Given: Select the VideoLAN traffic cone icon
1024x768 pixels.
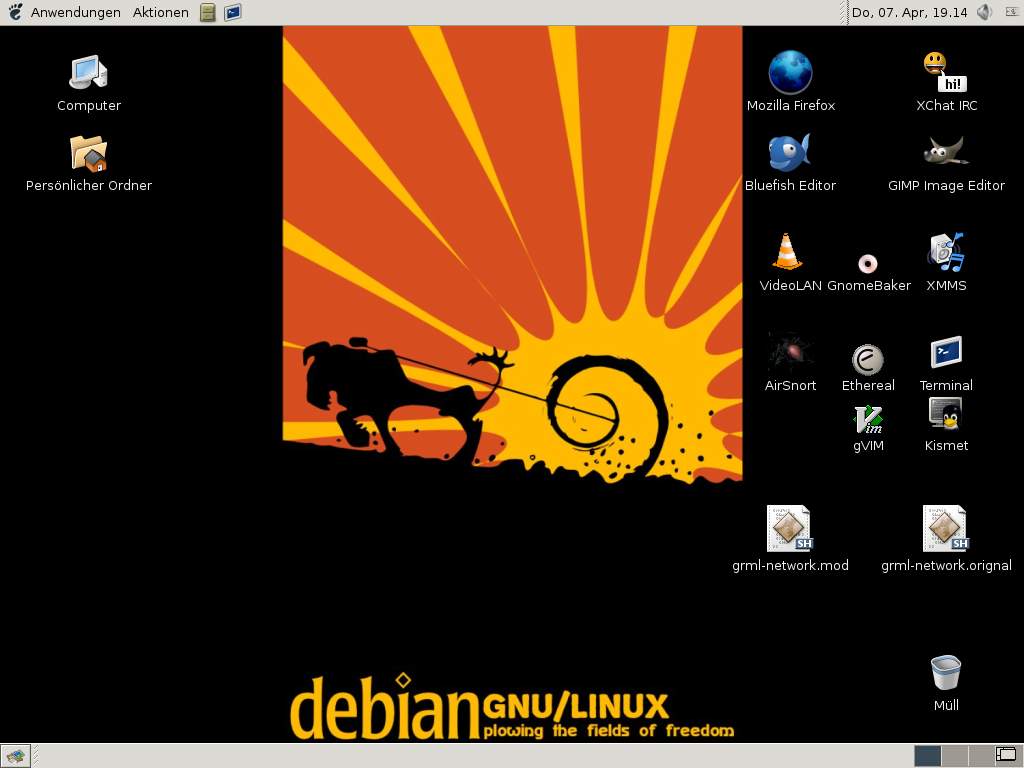Looking at the screenshot, I should pyautogui.click(x=787, y=251).
